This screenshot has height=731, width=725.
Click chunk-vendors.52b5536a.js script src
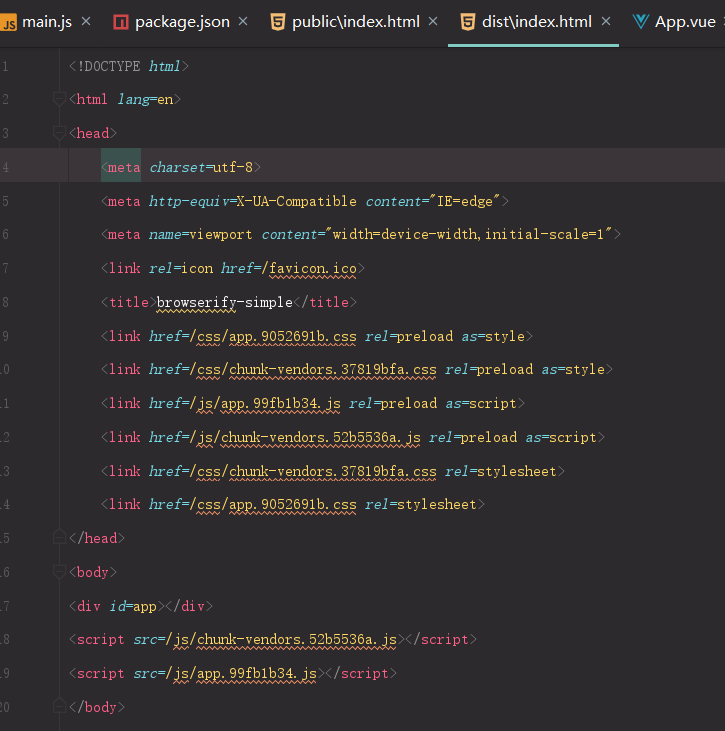[x=297, y=640]
